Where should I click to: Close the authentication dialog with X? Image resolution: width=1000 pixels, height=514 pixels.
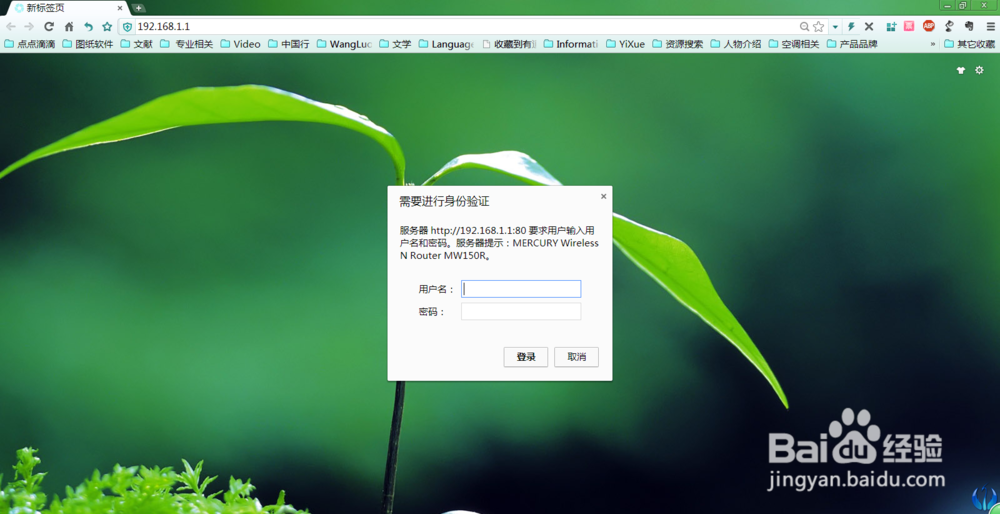click(603, 196)
